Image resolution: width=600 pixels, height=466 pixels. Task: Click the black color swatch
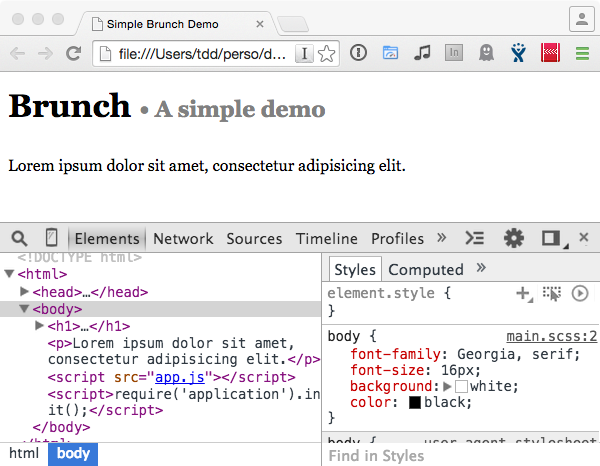[x=415, y=402]
